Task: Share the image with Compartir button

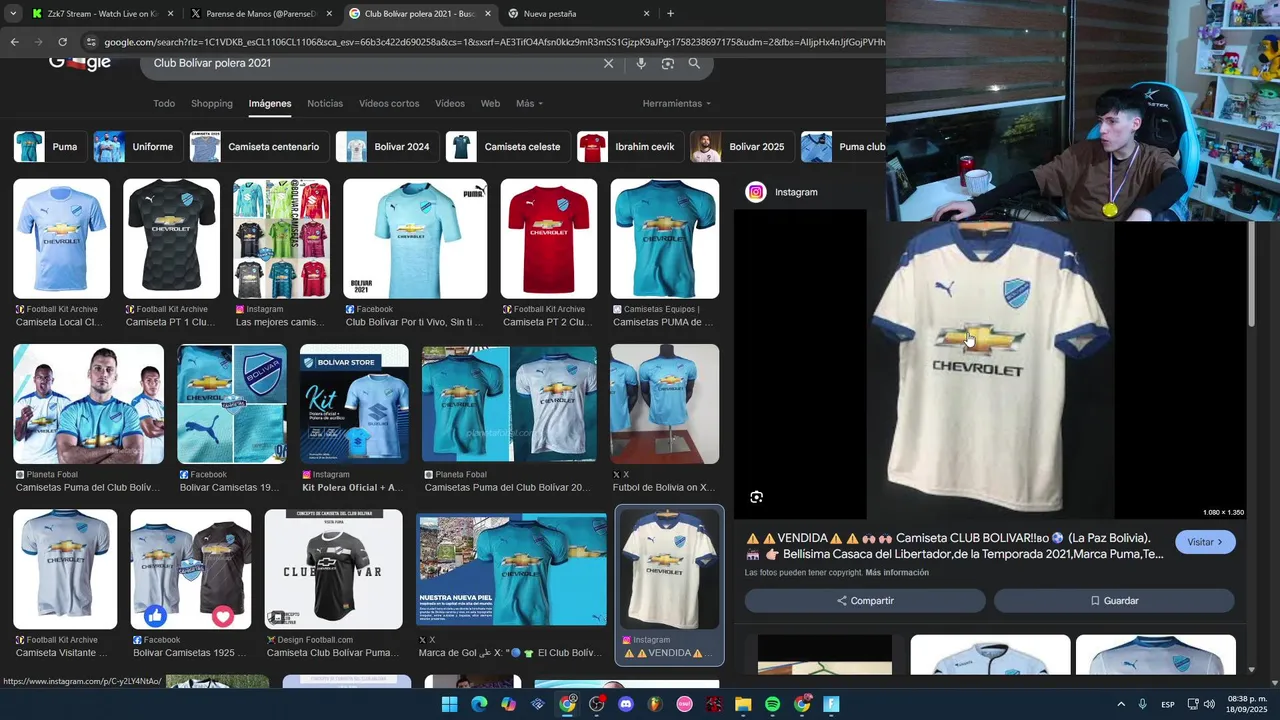Action: pyautogui.click(x=865, y=601)
